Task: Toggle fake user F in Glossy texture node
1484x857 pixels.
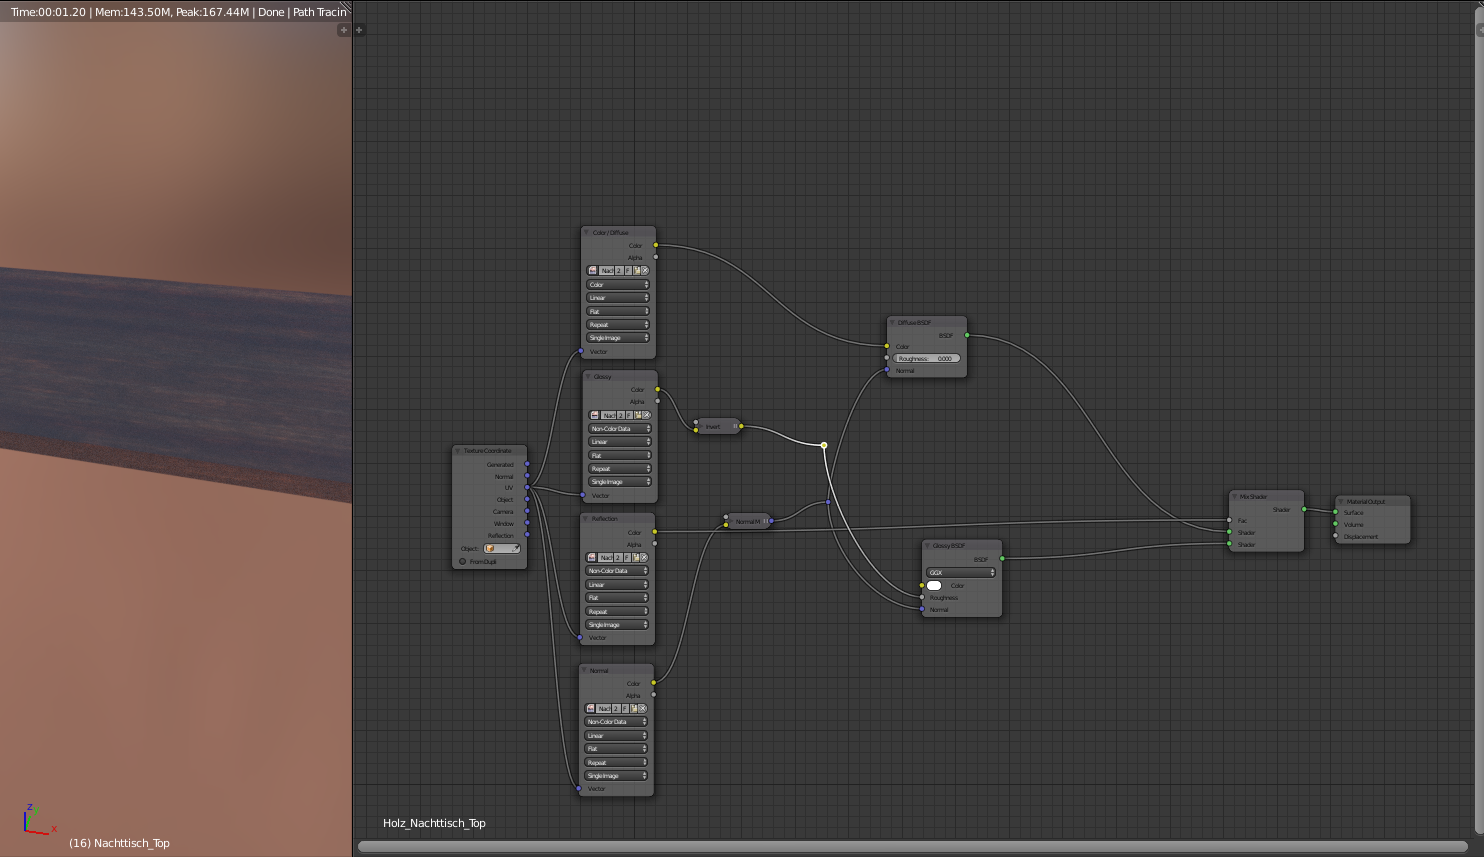Action: [x=630, y=415]
